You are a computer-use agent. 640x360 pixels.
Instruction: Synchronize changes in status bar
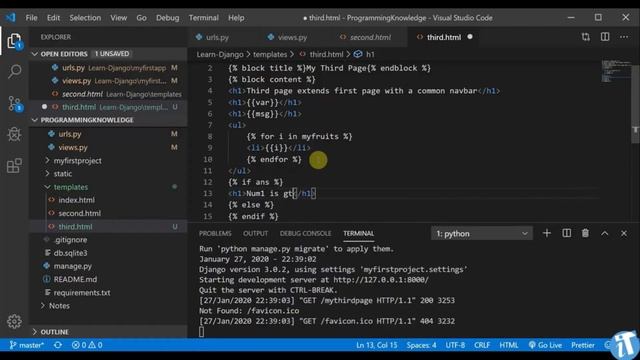pyautogui.click(x=58, y=345)
